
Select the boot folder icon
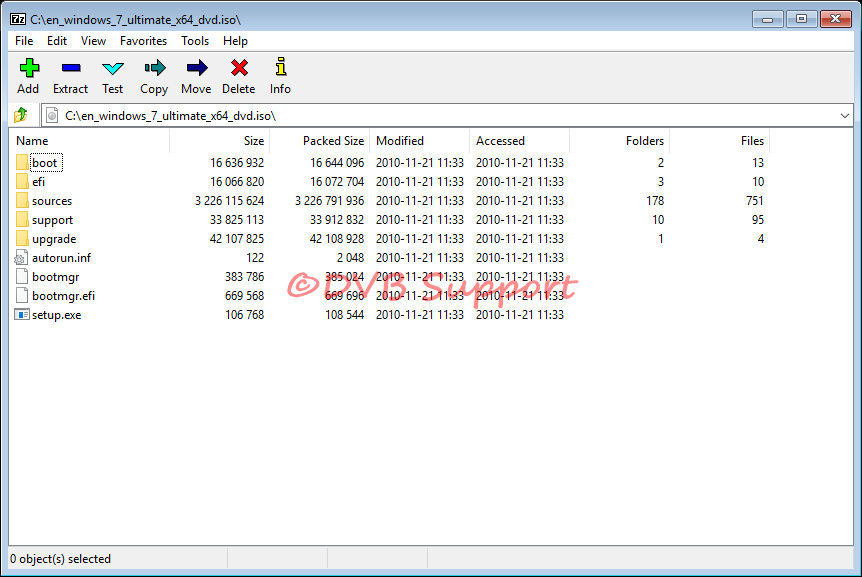(x=22, y=162)
